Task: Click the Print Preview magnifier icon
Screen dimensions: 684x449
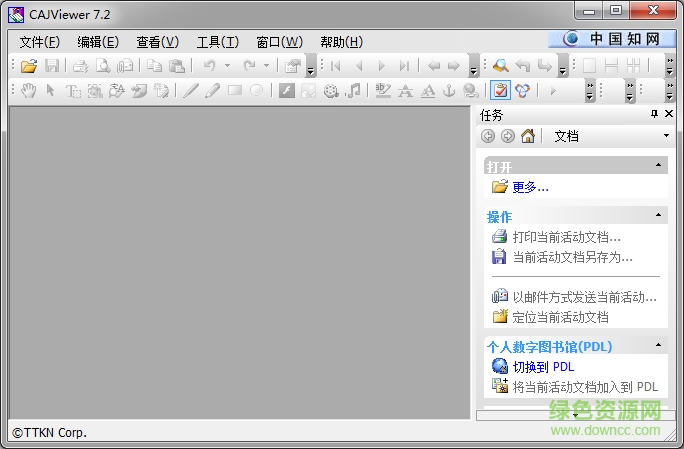Action: coord(103,66)
